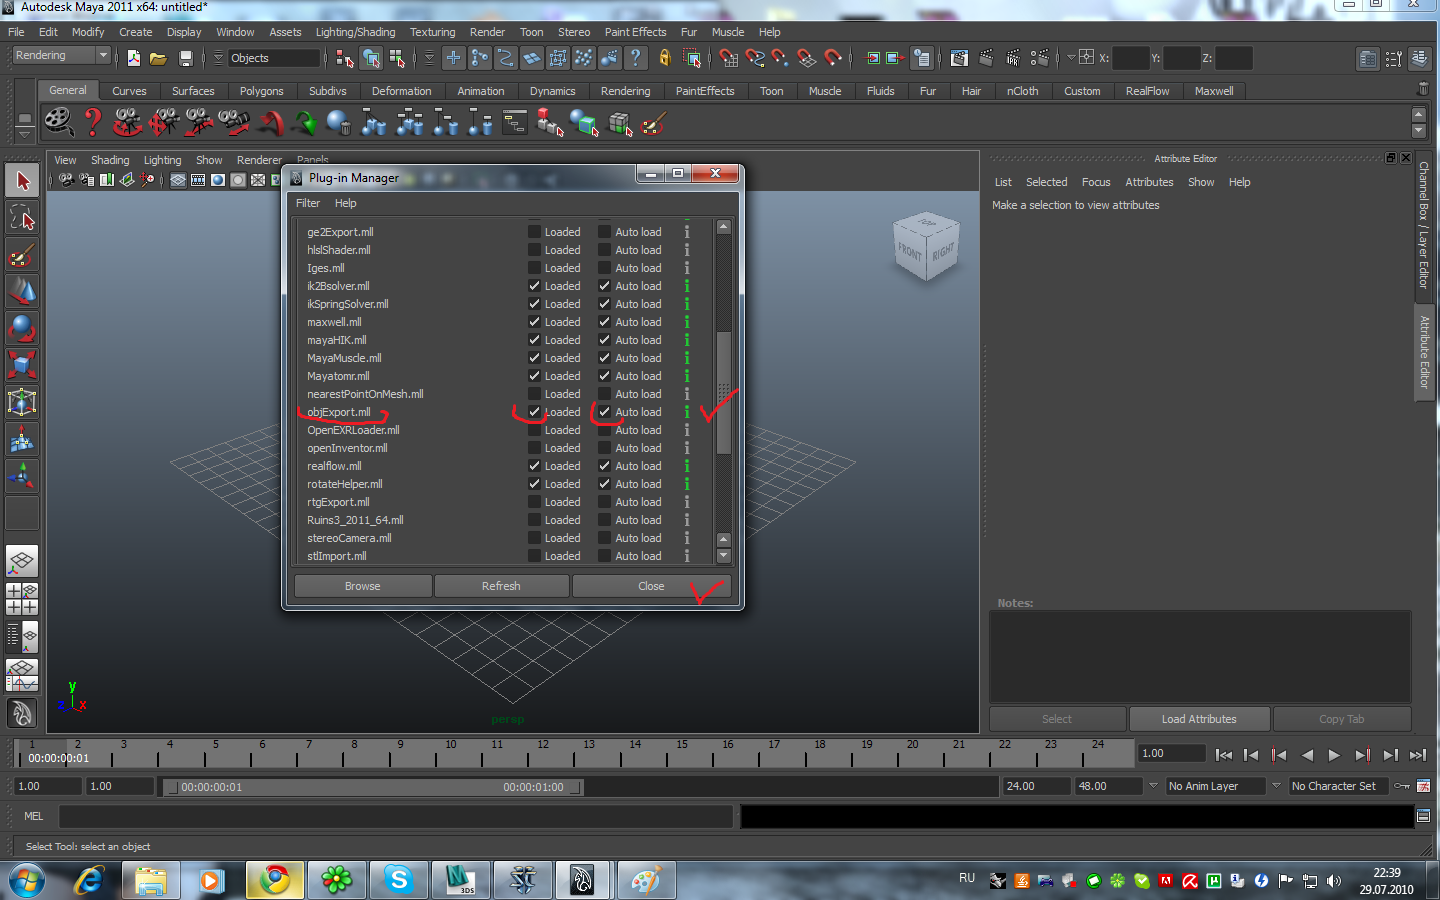
Task: Switch to the Deformation shelf tab
Action: [401, 91]
